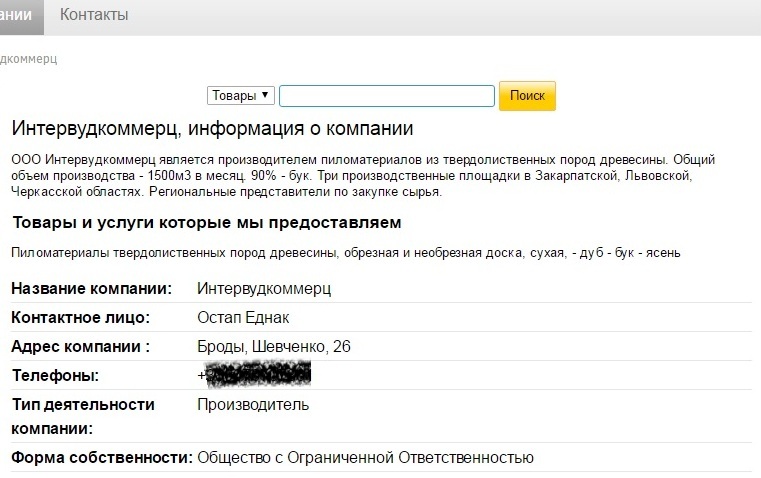761x478 pixels.
Task: Click the company name value Интервудкоммерц in the table
Action: 264,289
